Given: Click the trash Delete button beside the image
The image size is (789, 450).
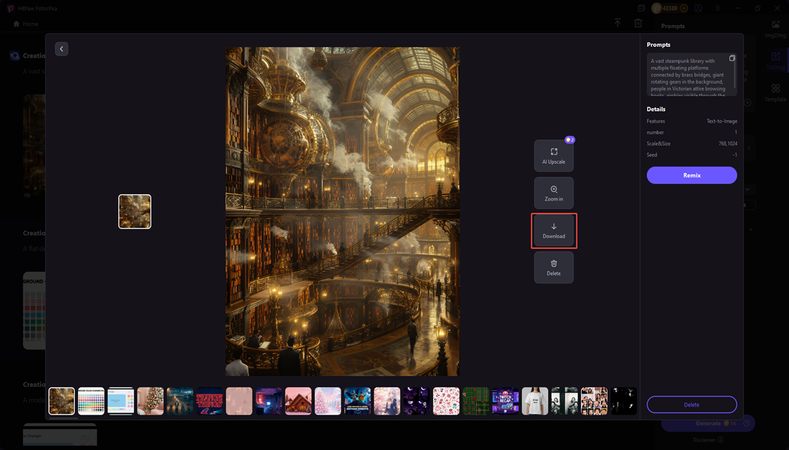Looking at the screenshot, I should tap(553, 267).
